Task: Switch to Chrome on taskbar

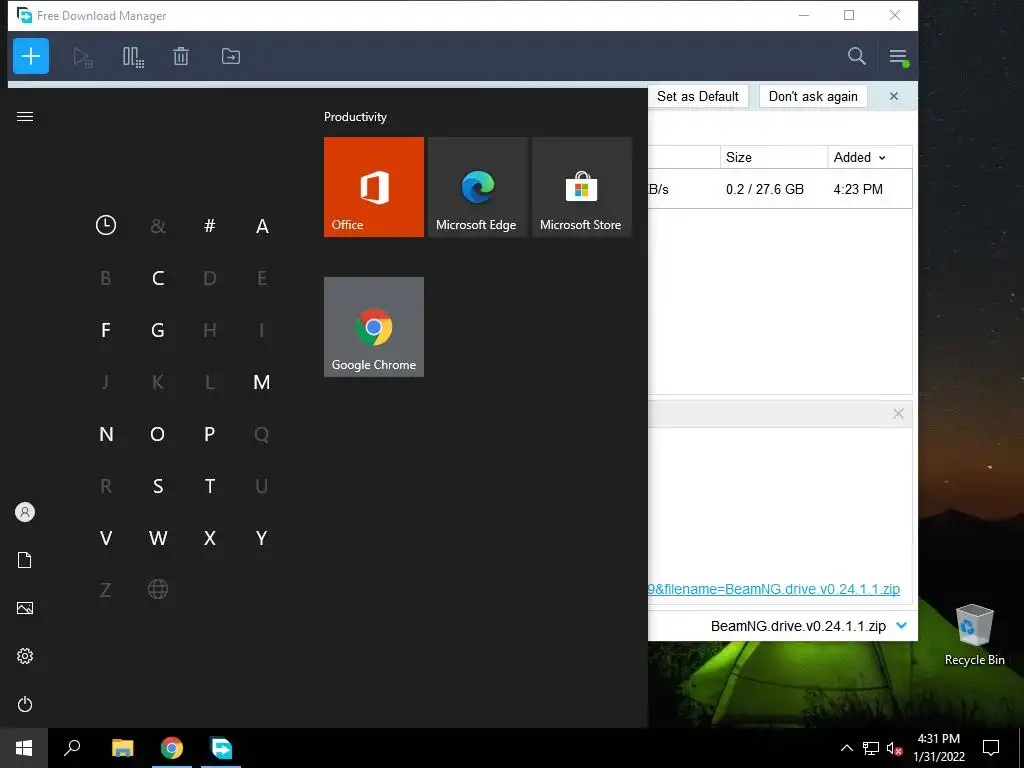Action: (172, 748)
